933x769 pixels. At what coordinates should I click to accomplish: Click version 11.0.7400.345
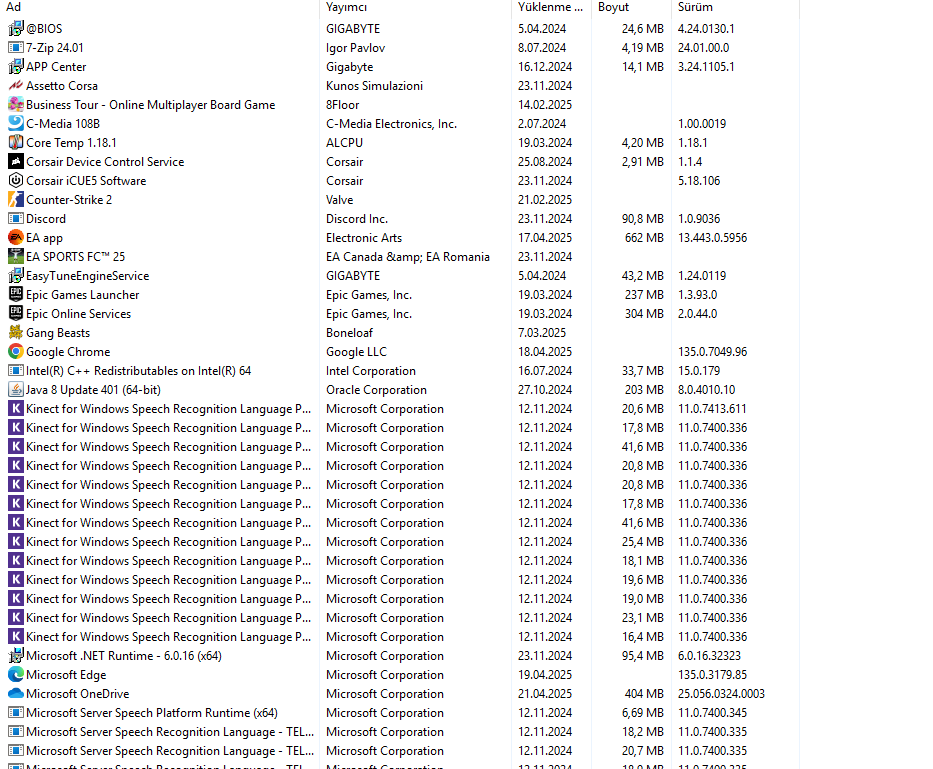[x=712, y=713]
